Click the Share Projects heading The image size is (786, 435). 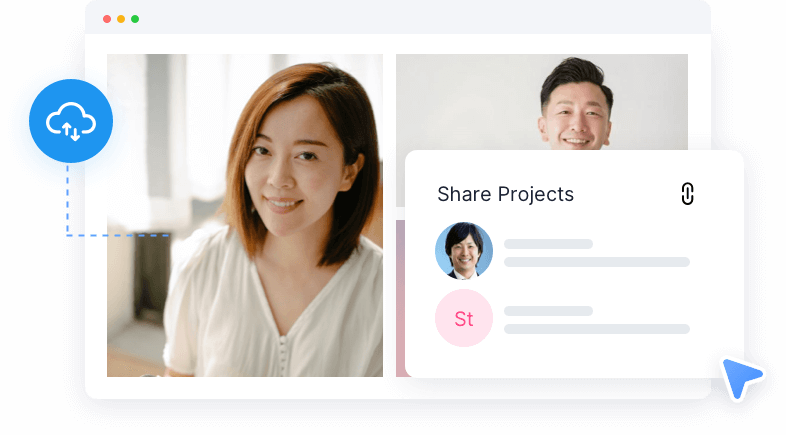tap(505, 194)
